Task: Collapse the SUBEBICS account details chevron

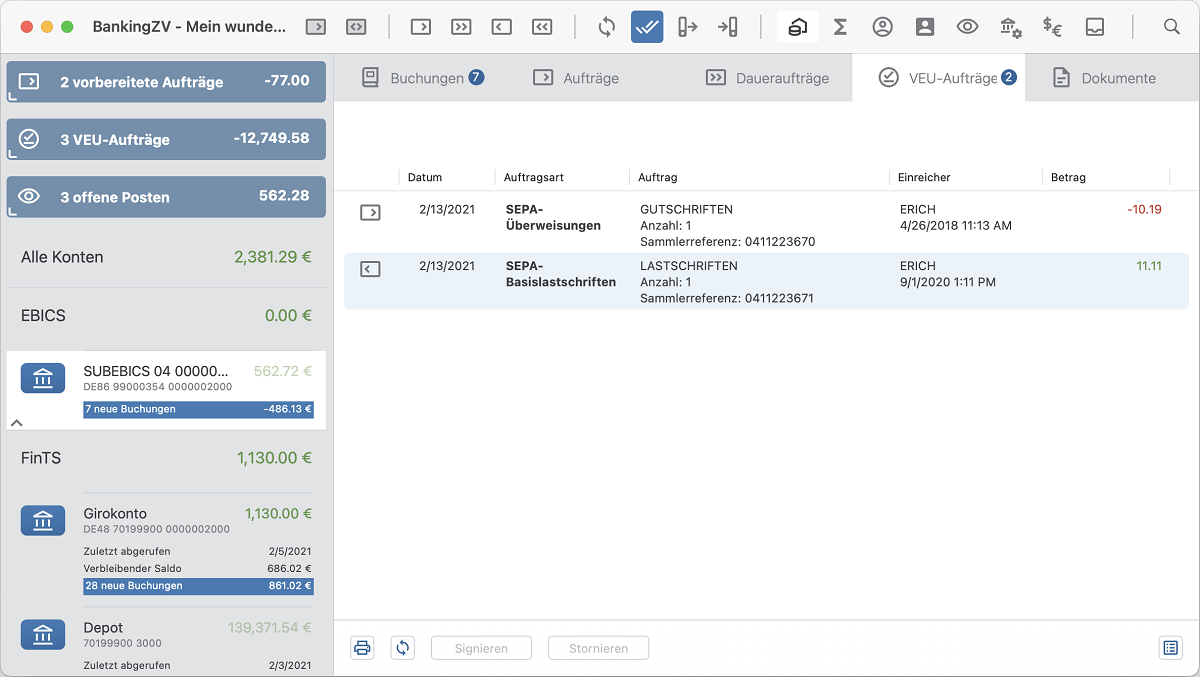Action: [16, 423]
